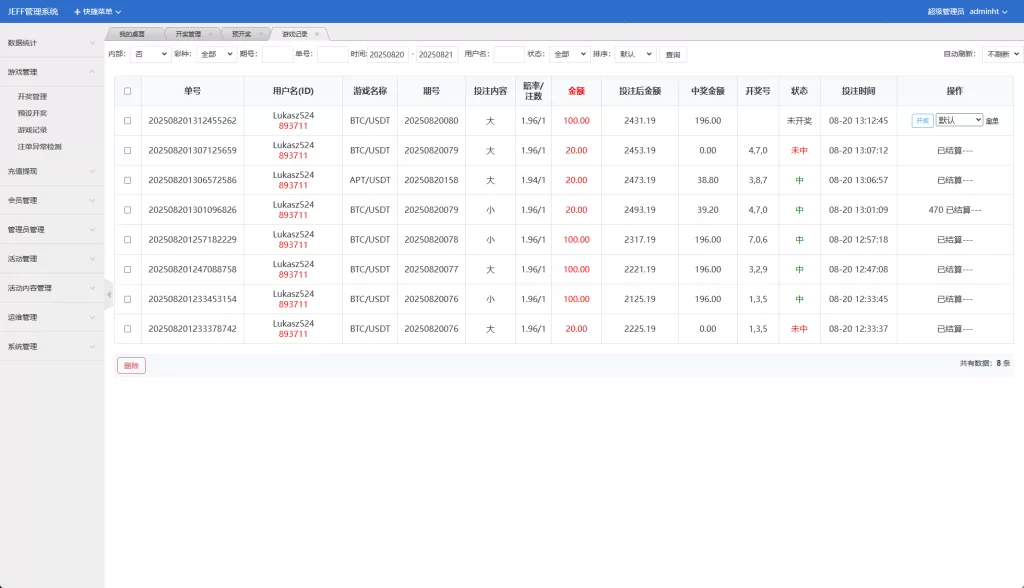Expand the 运维管理 sidebar section

[52, 318]
